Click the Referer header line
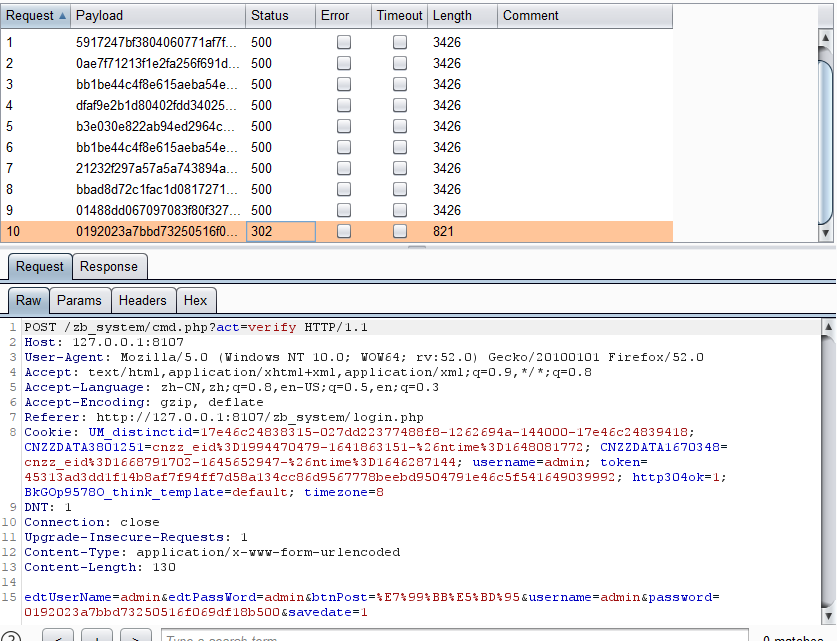Viewport: 837px width, 641px height. [x=224, y=417]
